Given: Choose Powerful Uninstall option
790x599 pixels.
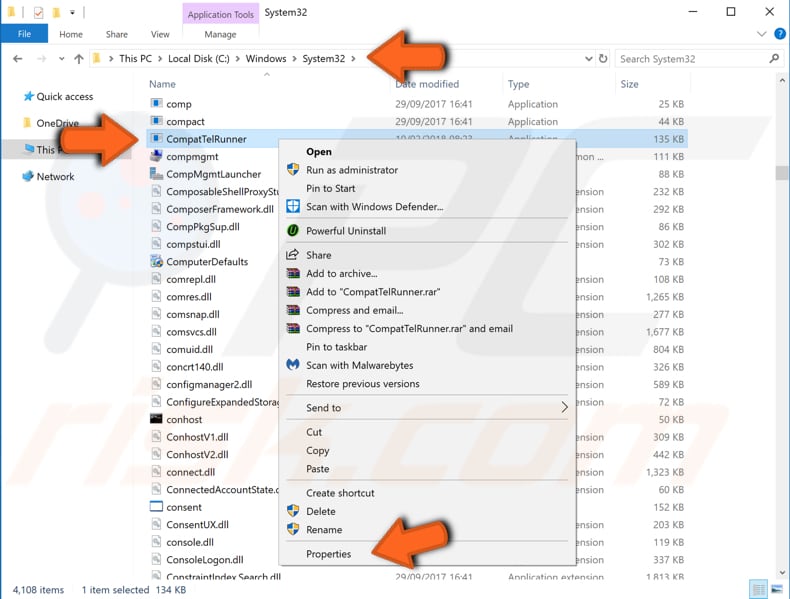Looking at the screenshot, I should point(346,231).
